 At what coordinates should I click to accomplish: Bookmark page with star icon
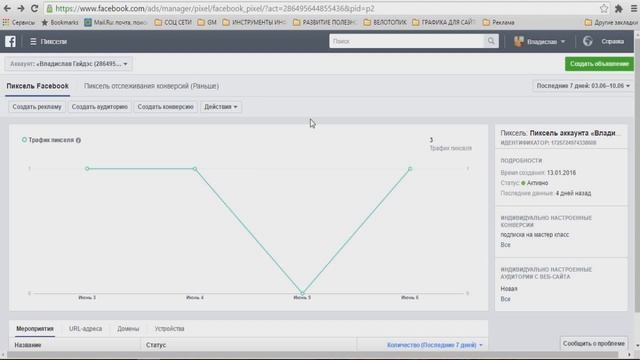pyautogui.click(x=604, y=9)
